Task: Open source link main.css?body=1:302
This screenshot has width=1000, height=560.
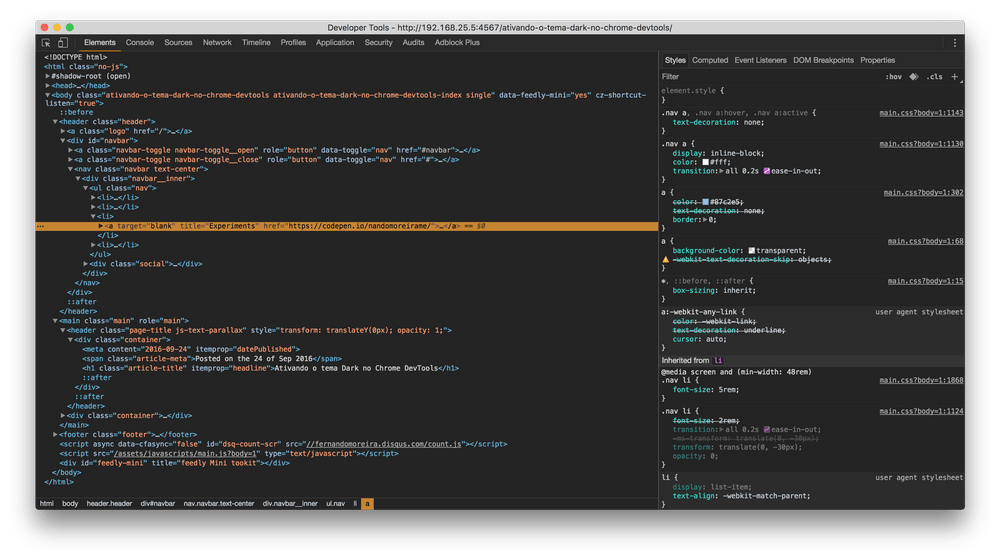Action: point(923,193)
